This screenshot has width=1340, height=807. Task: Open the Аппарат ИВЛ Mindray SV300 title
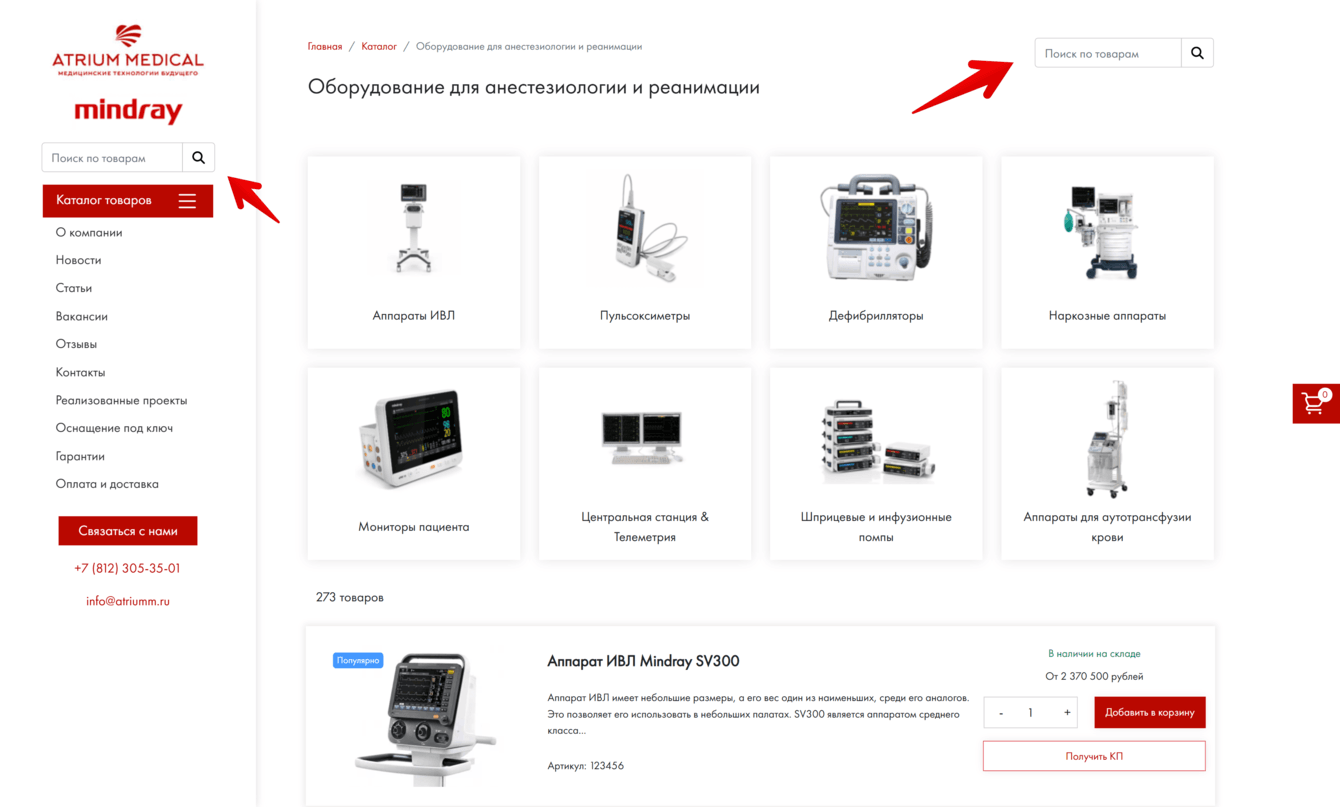(643, 661)
